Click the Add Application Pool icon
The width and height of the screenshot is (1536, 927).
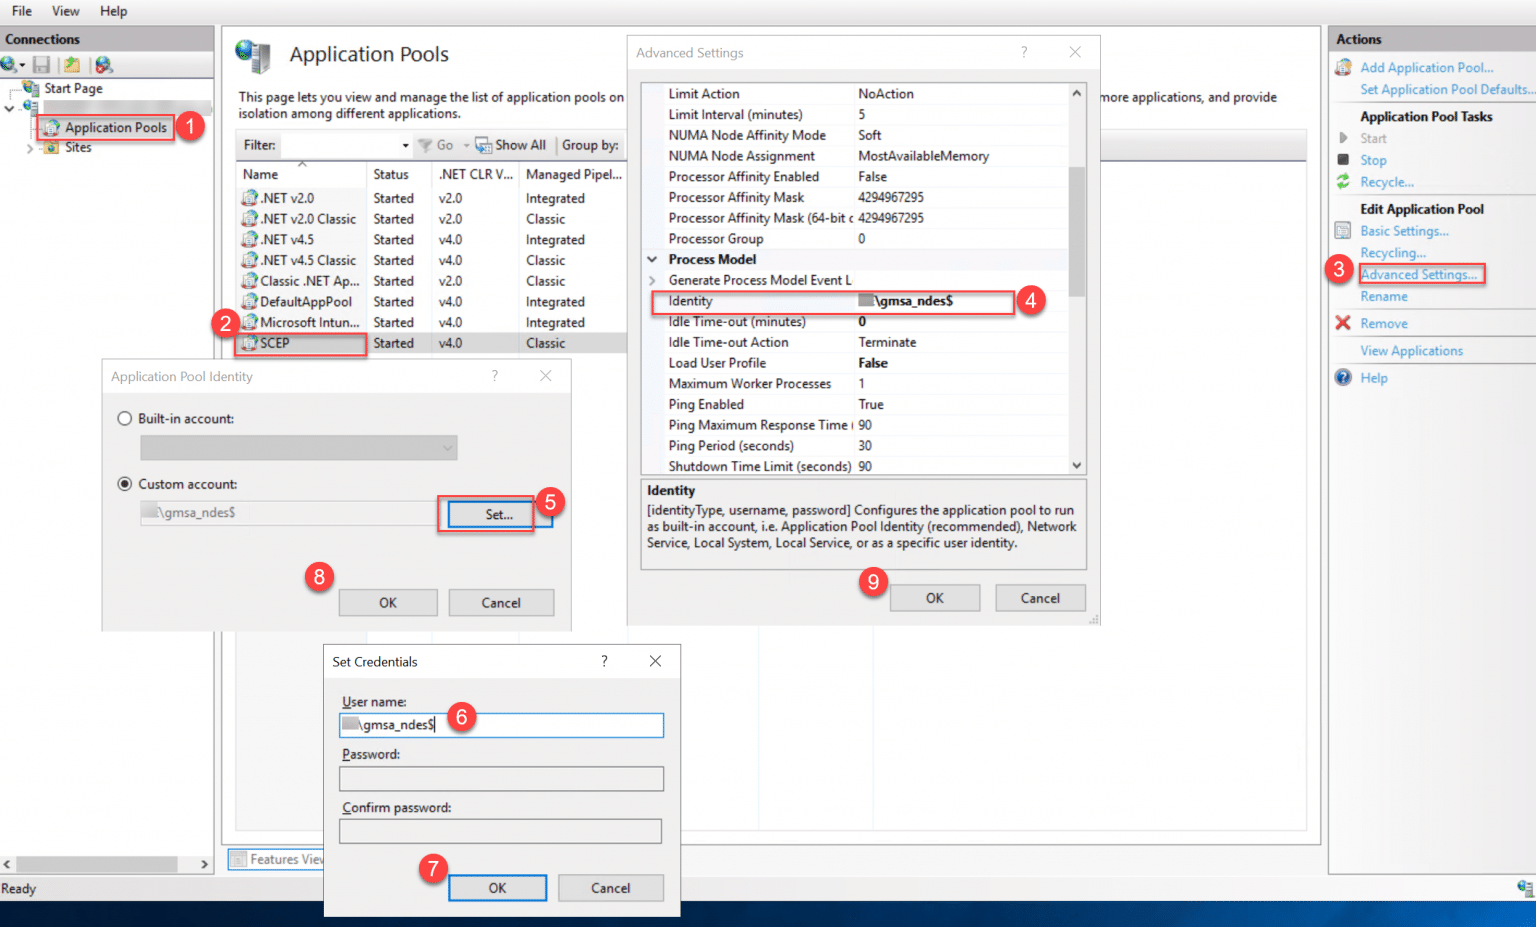pyautogui.click(x=1343, y=66)
